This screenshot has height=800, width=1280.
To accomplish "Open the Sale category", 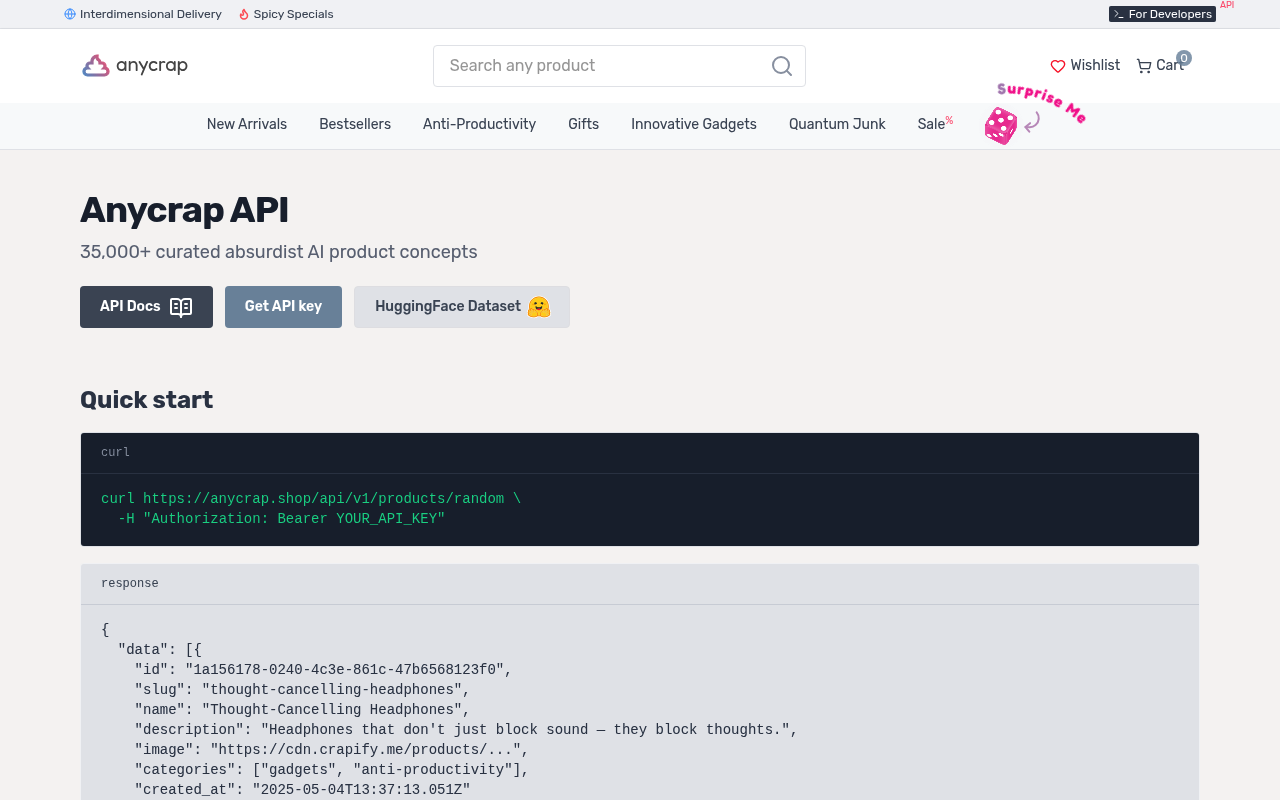I will coord(934,124).
